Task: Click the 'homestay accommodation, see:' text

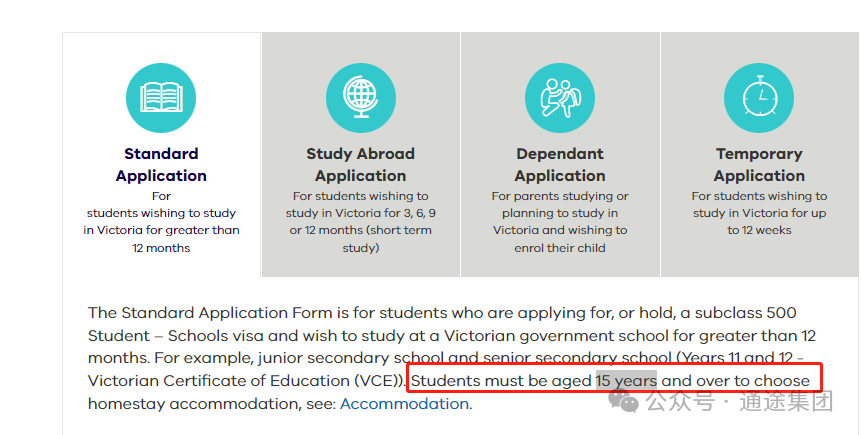Action: 211,404
